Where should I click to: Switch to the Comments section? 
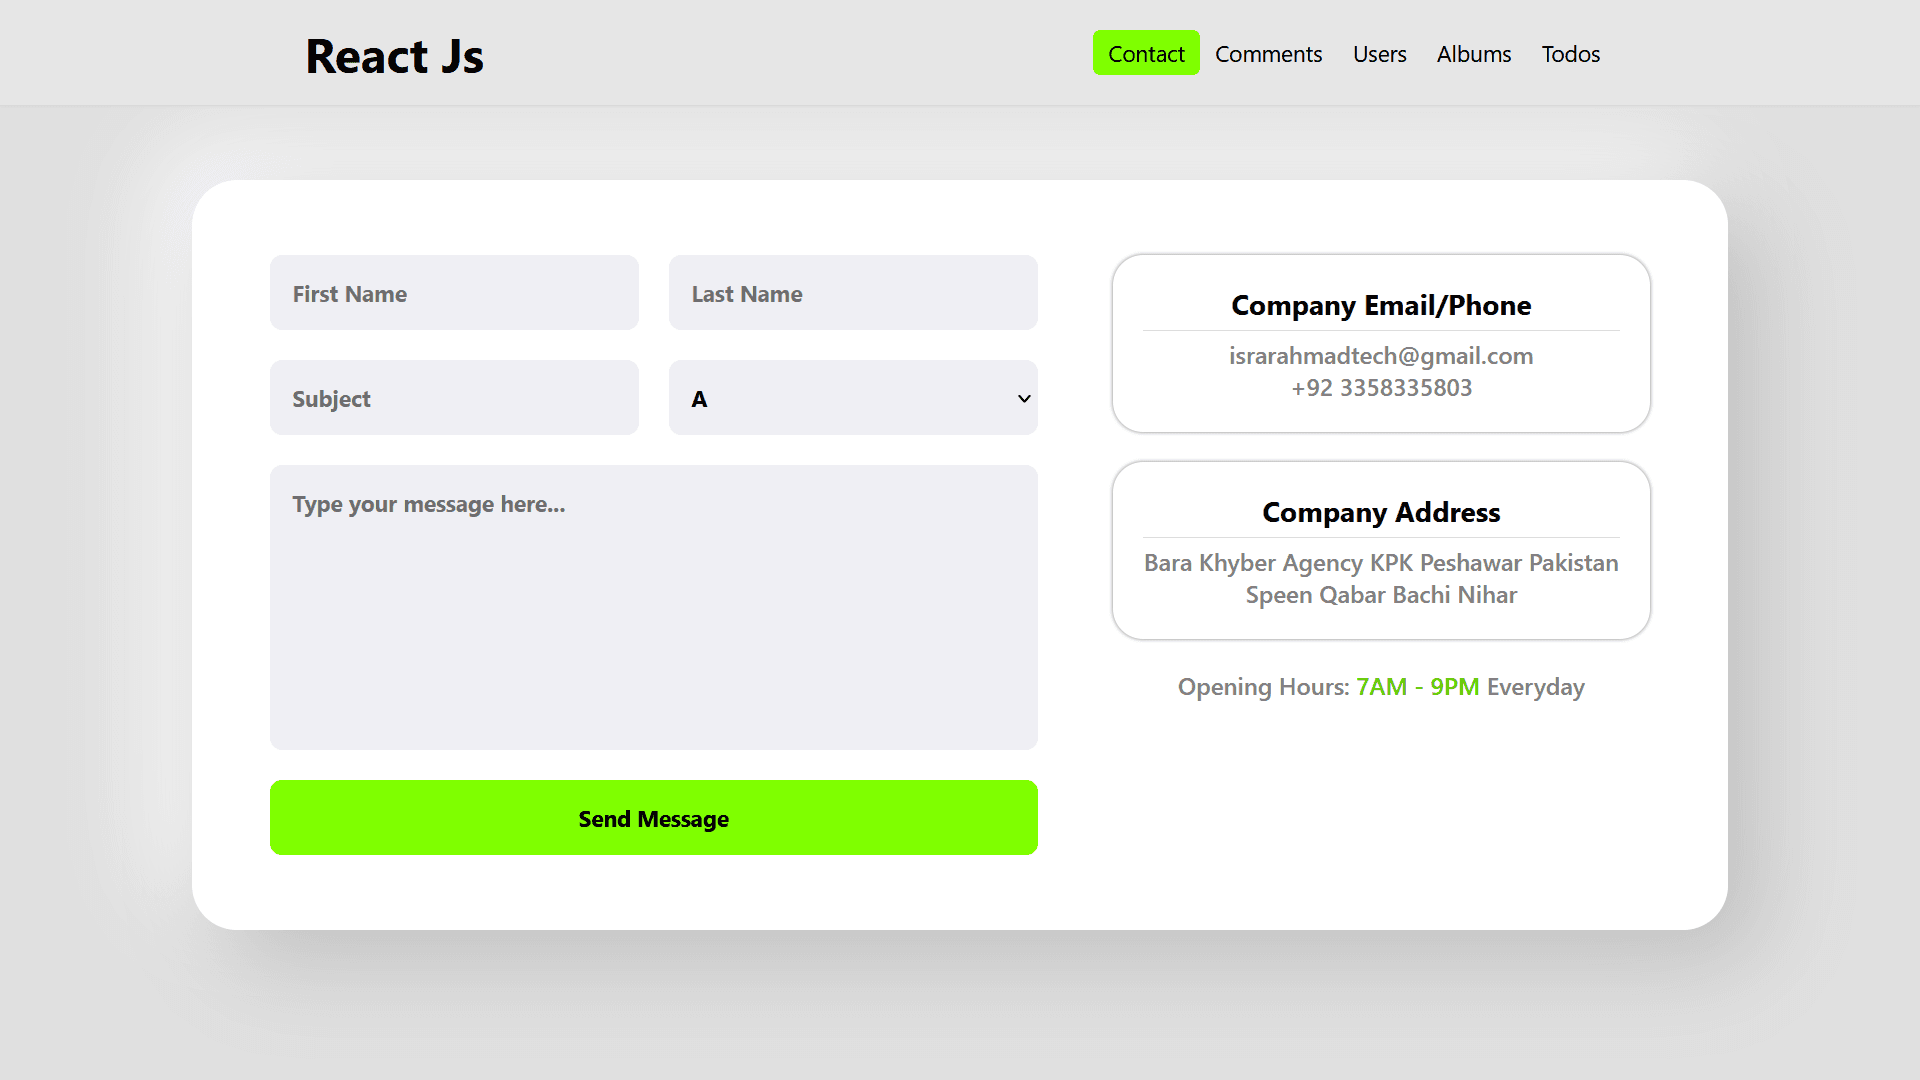pyautogui.click(x=1268, y=54)
